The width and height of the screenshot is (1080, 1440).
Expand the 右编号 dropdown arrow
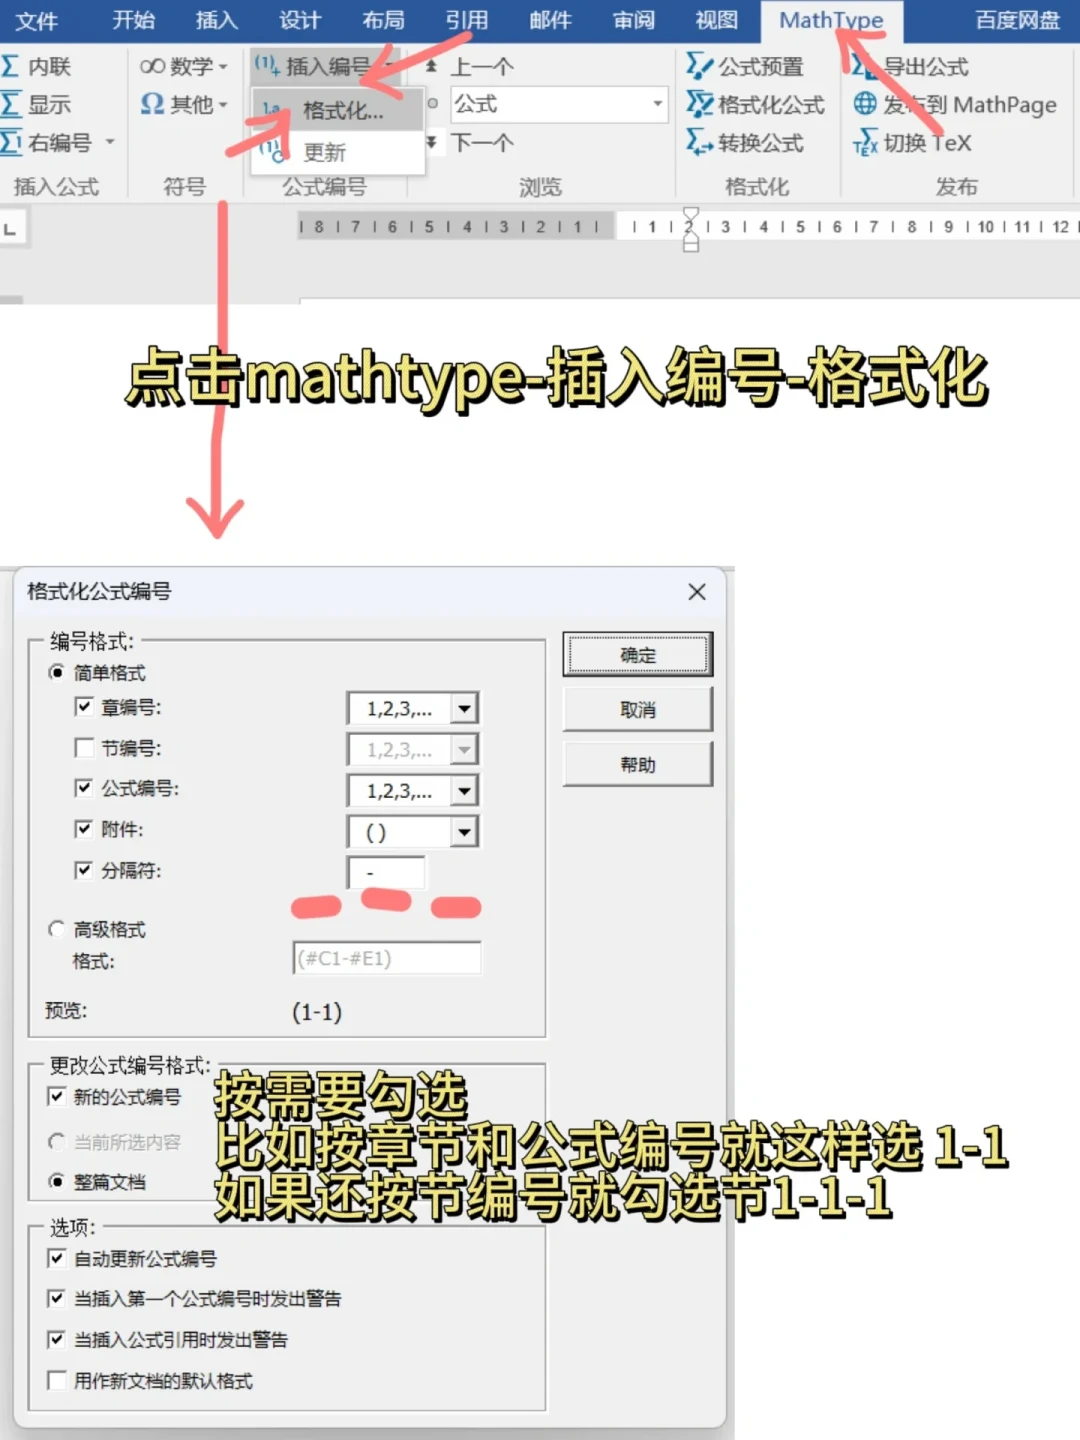click(110, 142)
